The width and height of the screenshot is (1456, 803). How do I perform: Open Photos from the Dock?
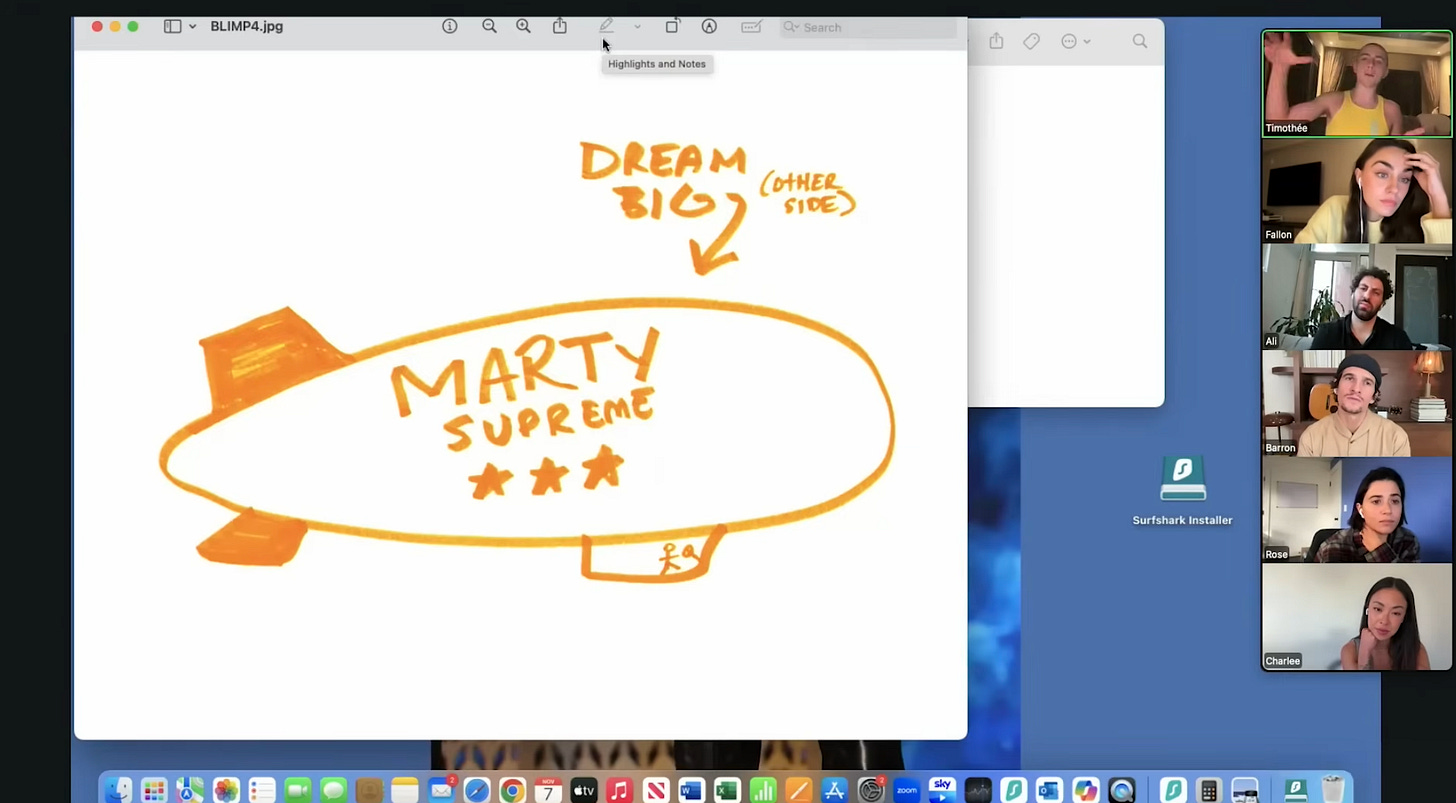(x=226, y=790)
